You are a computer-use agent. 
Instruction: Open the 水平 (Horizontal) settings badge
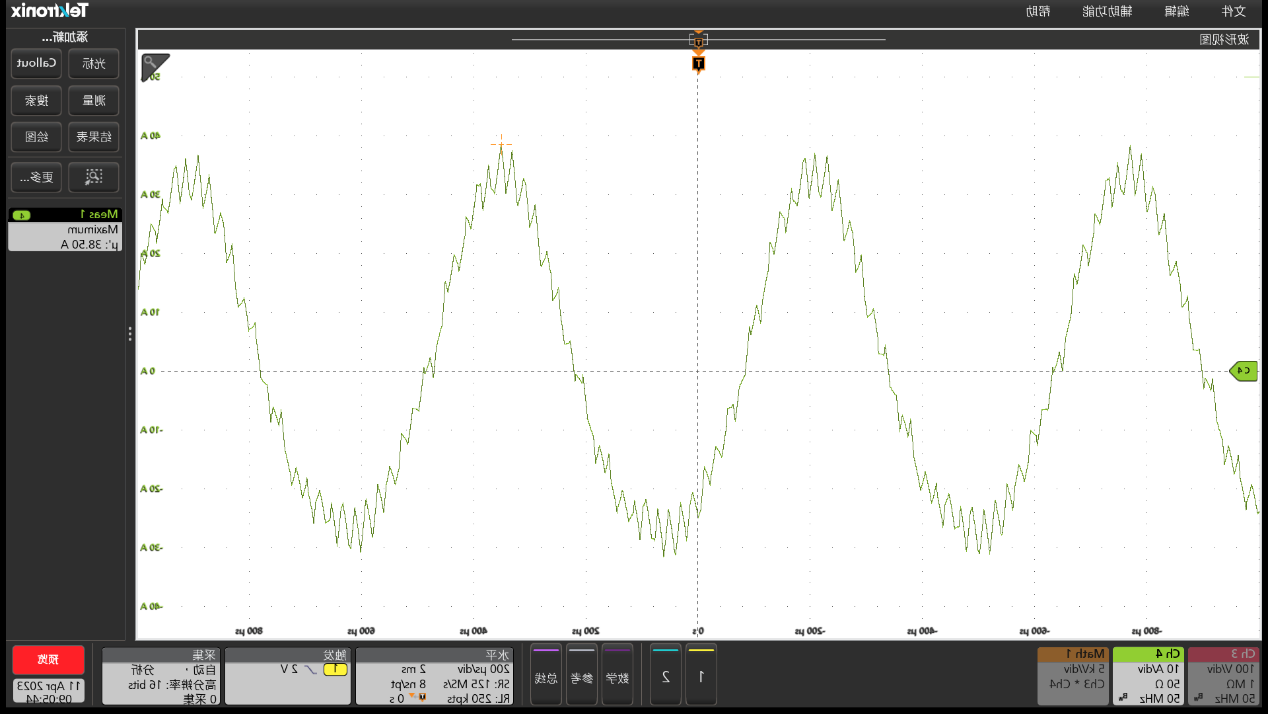coord(434,675)
